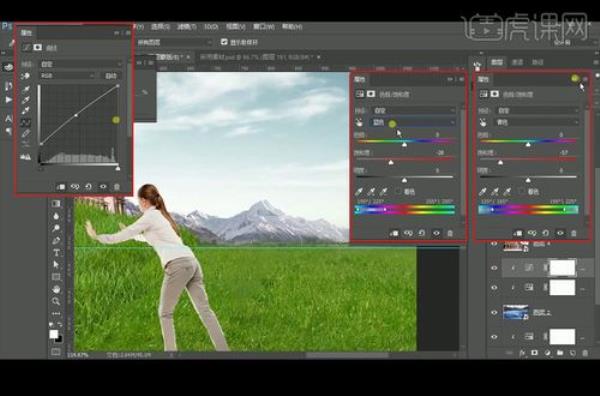Open the RGB channel dropdown in Curves

click(67, 76)
